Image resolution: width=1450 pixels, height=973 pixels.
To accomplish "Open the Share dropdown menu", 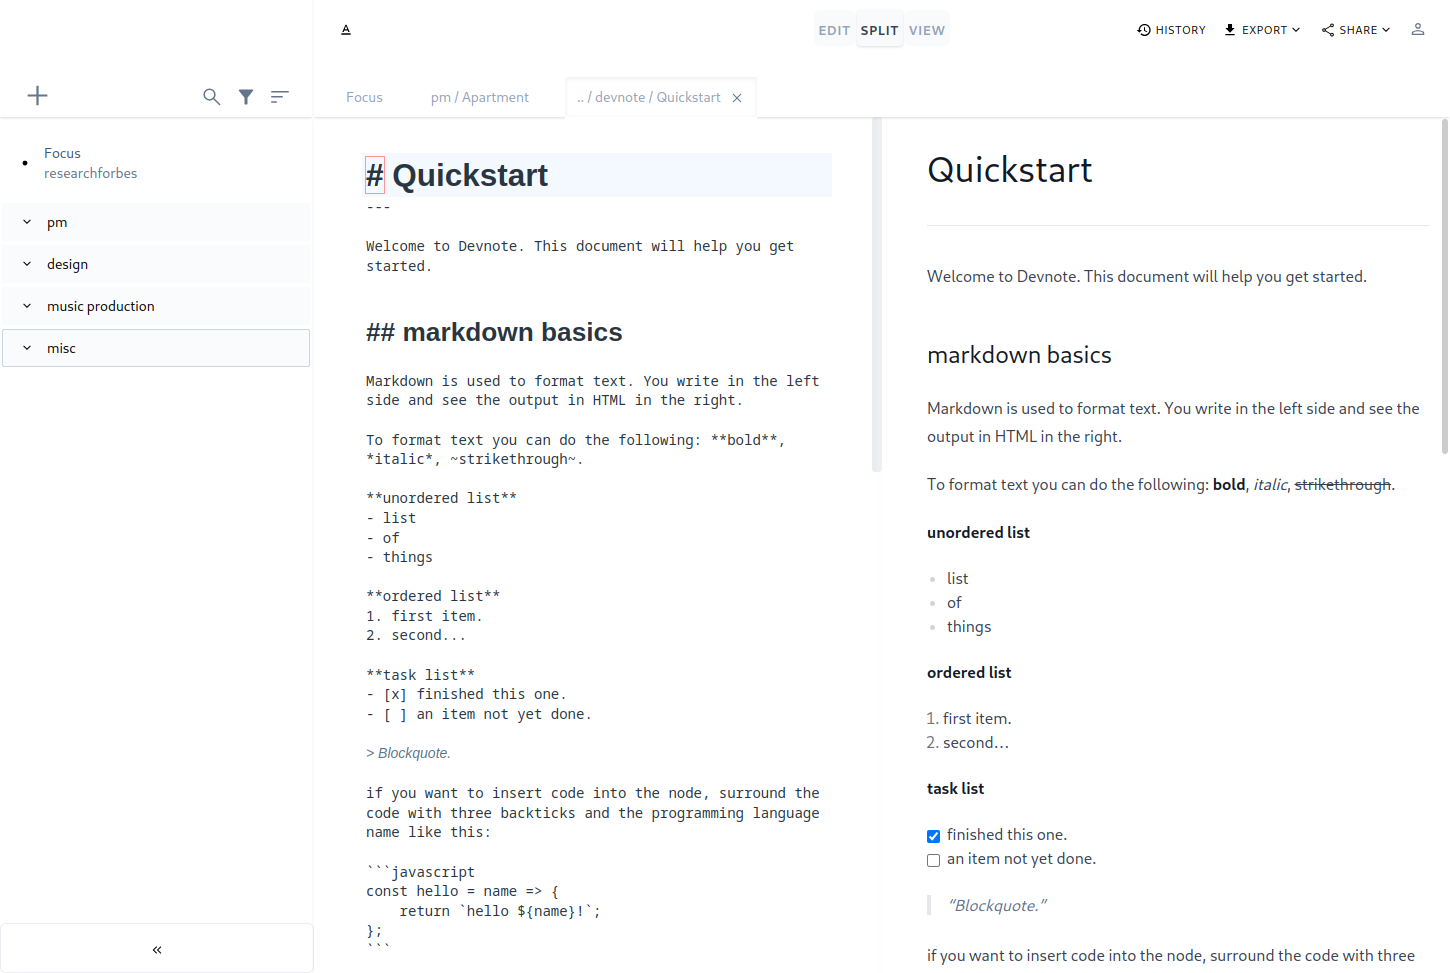I will click(x=1356, y=30).
